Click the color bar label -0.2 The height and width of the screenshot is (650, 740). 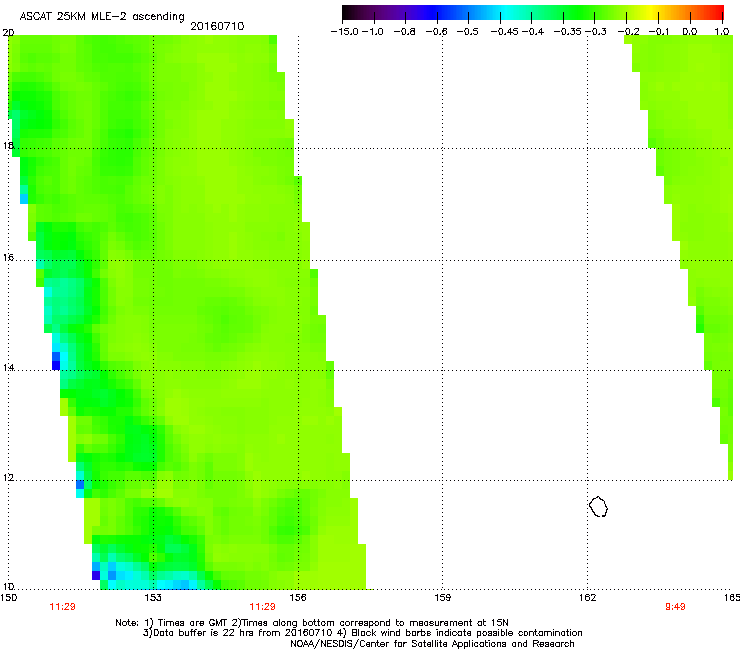point(629,32)
